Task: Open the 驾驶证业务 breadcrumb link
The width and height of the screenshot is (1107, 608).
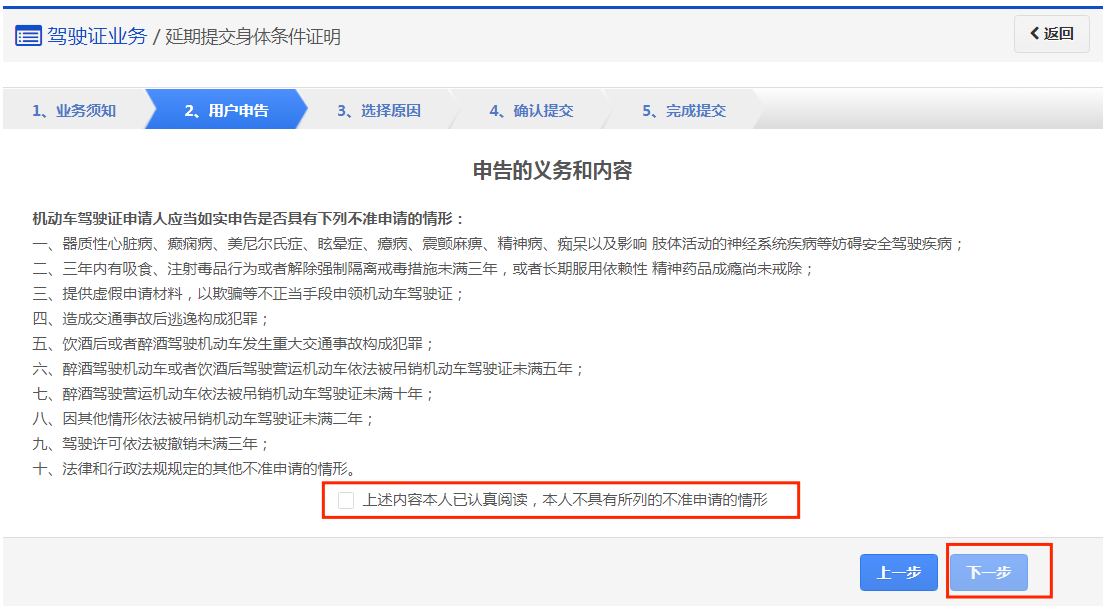Action: [x=97, y=37]
